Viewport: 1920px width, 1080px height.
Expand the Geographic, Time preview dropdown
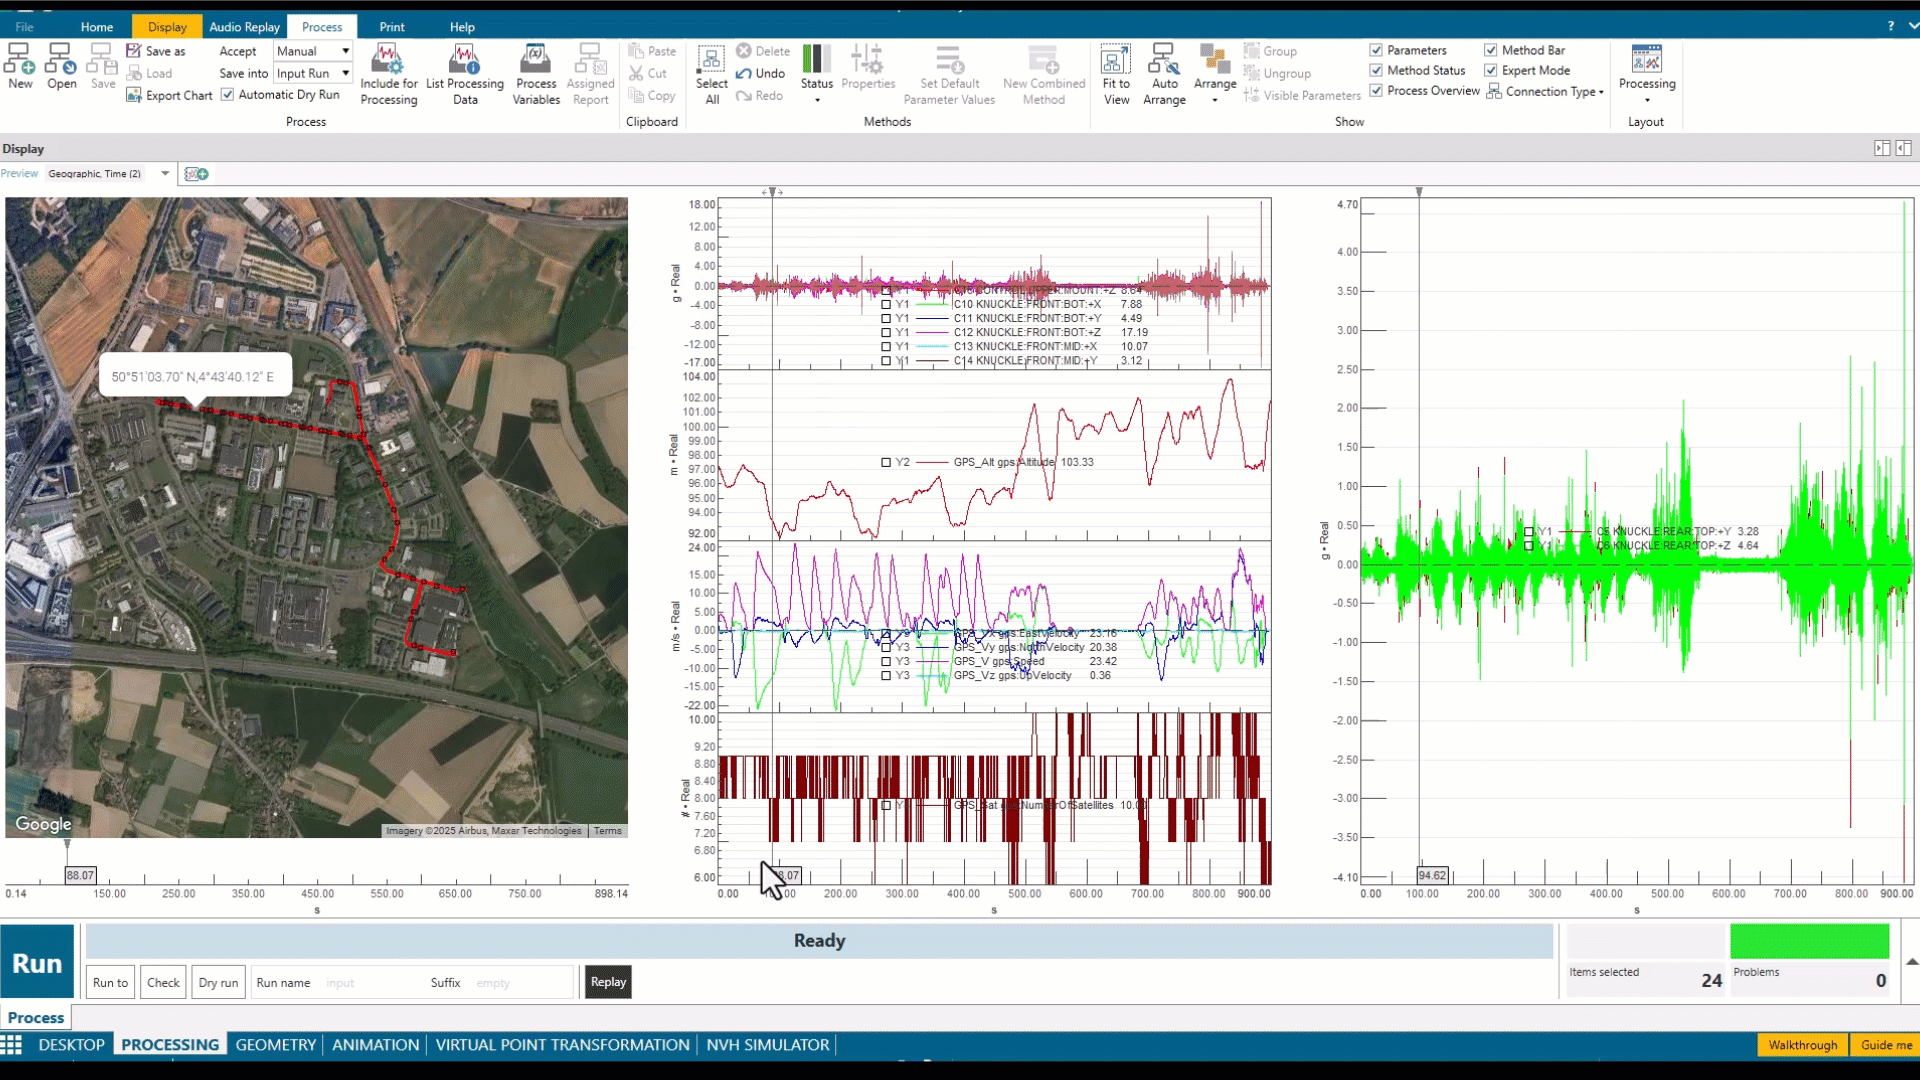coord(165,174)
